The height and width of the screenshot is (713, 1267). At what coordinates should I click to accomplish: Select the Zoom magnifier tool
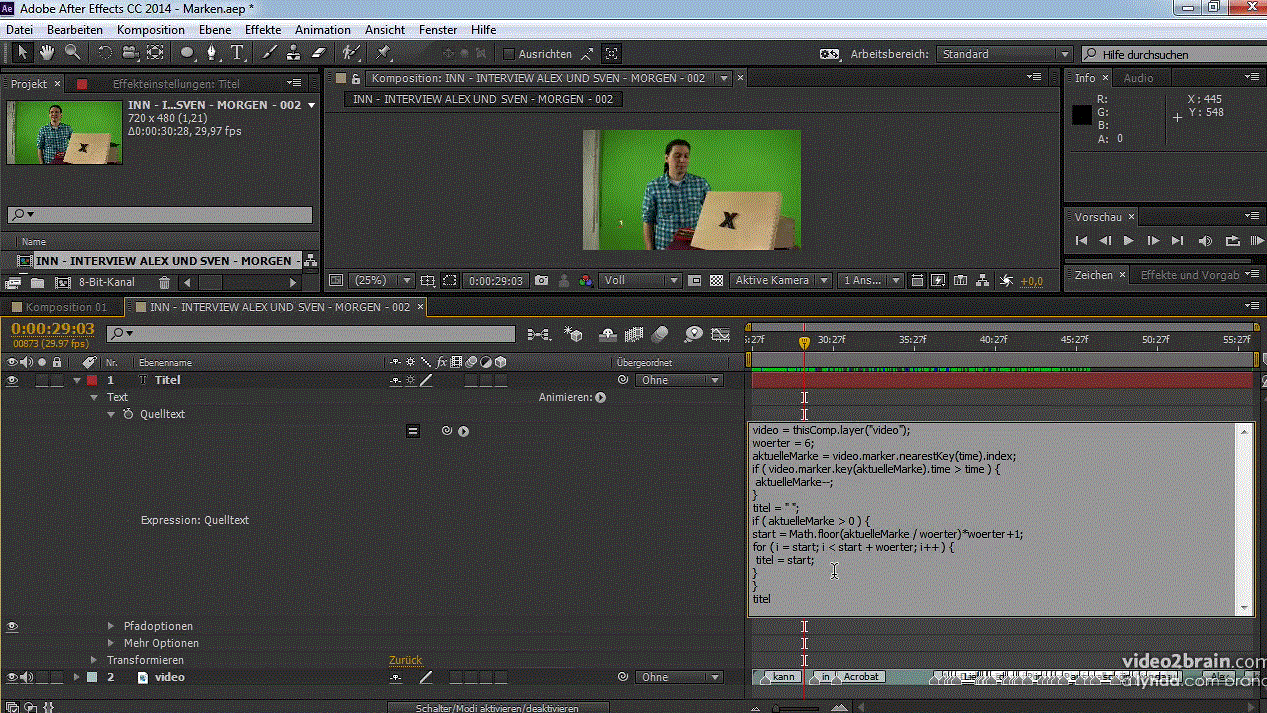[x=72, y=53]
